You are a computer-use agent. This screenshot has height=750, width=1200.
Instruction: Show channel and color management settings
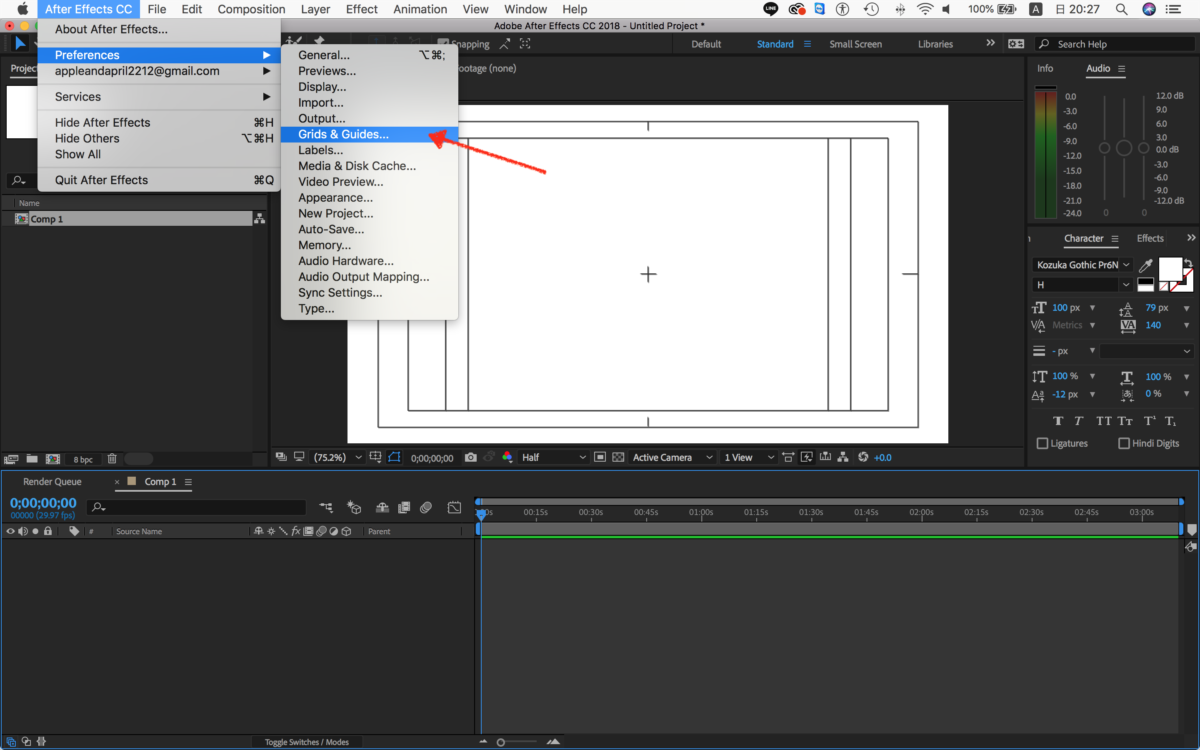point(507,457)
